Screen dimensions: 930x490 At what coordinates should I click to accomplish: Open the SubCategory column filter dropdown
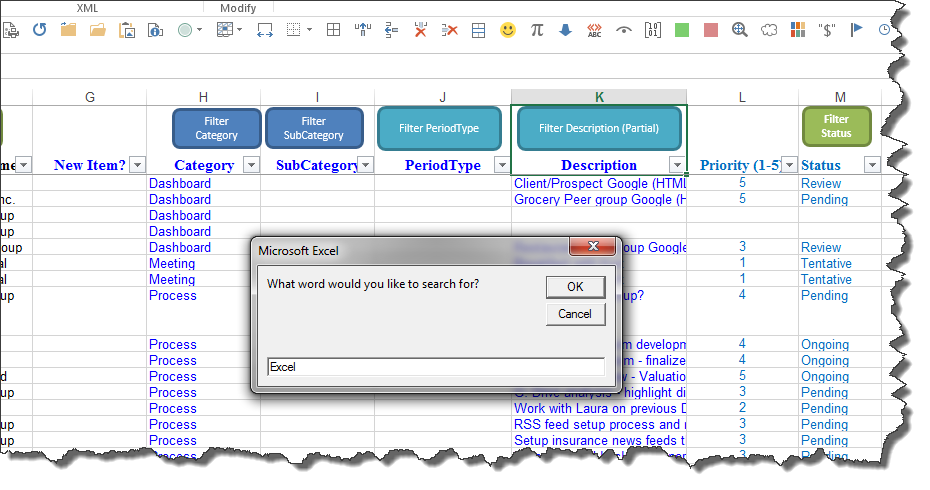(x=366, y=164)
